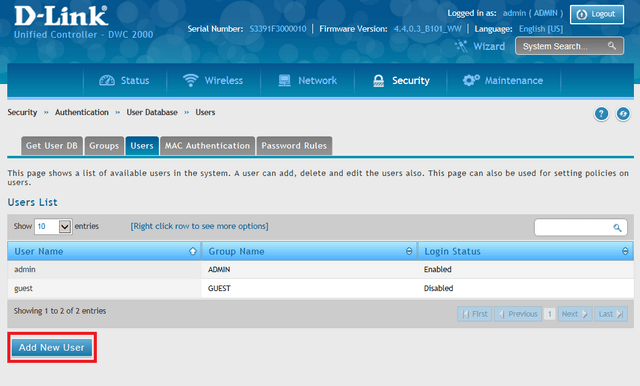Viewport: 640px width, 386px height.
Task: Switch to the Groups tab
Action: click(104, 146)
